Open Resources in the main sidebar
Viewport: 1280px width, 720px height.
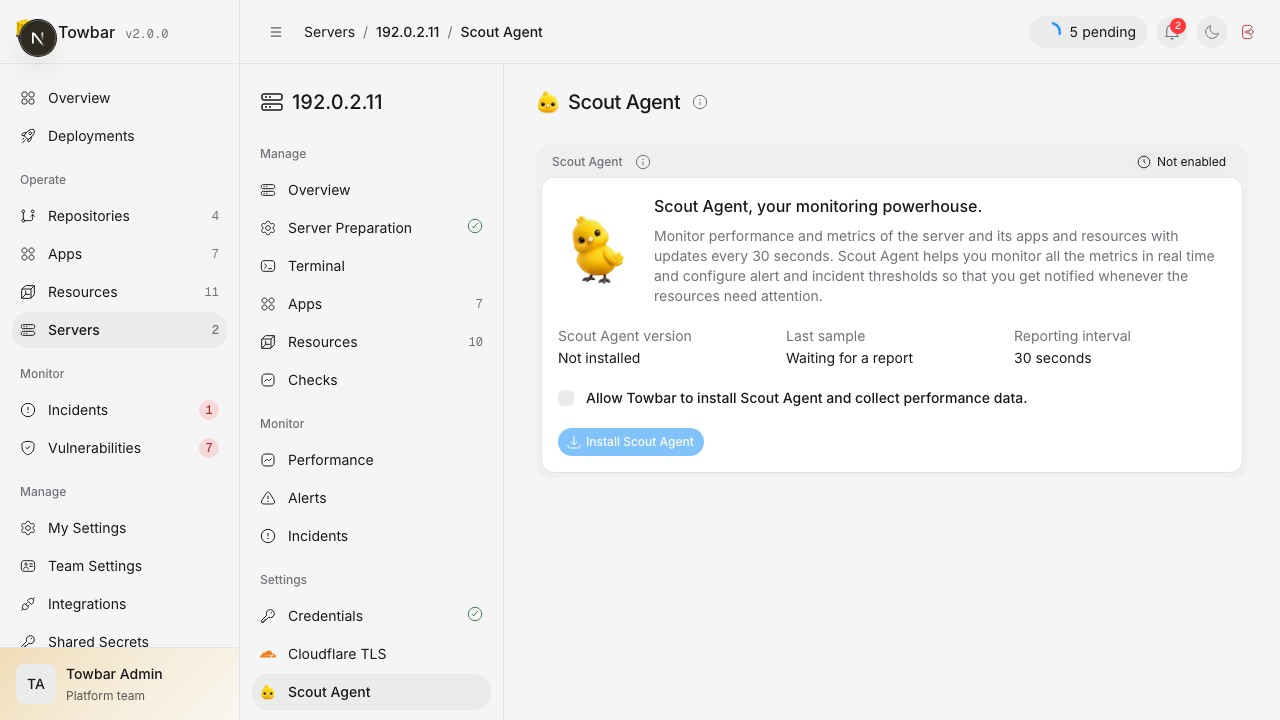coord(119,292)
